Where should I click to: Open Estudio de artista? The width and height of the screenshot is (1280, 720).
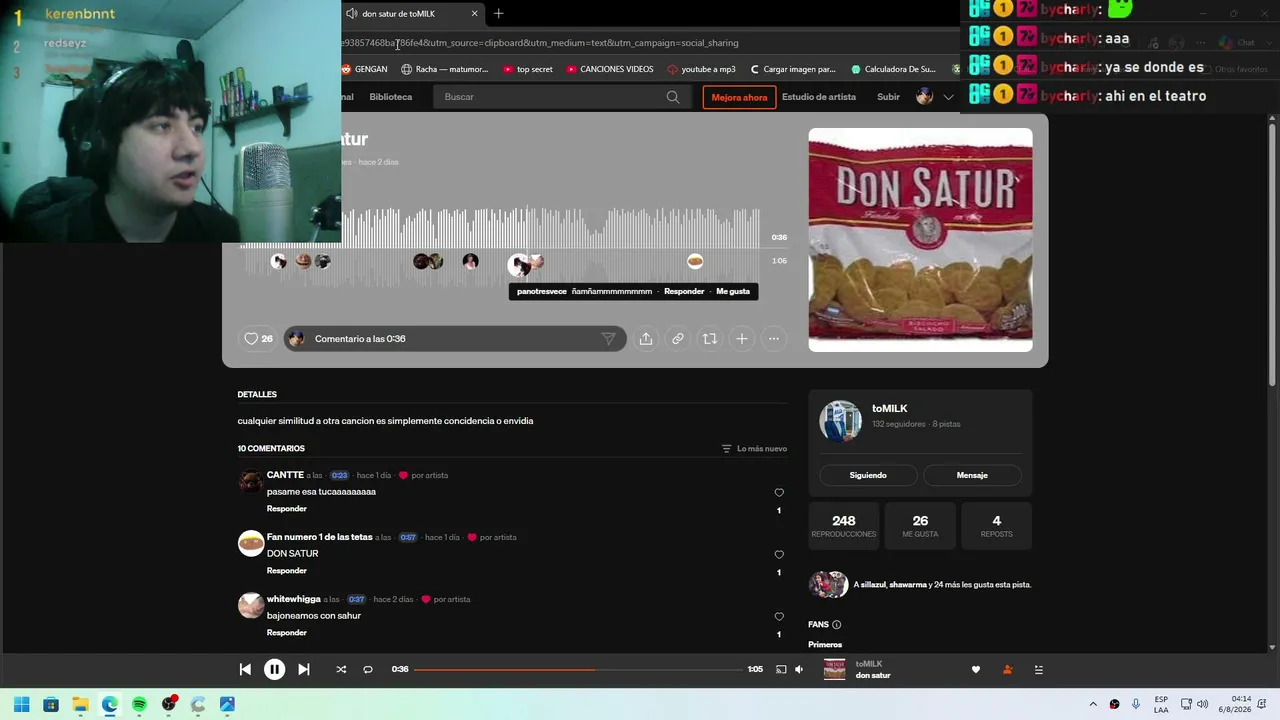click(819, 97)
